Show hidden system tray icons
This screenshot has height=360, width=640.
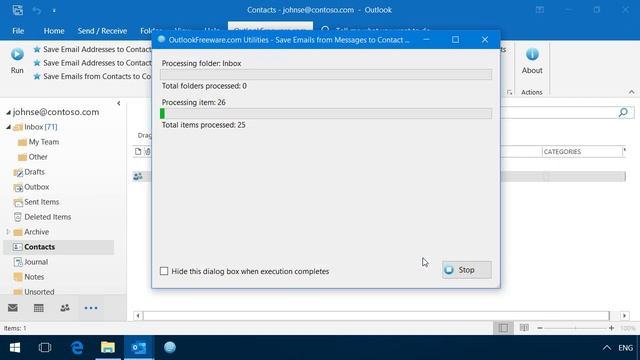point(607,348)
